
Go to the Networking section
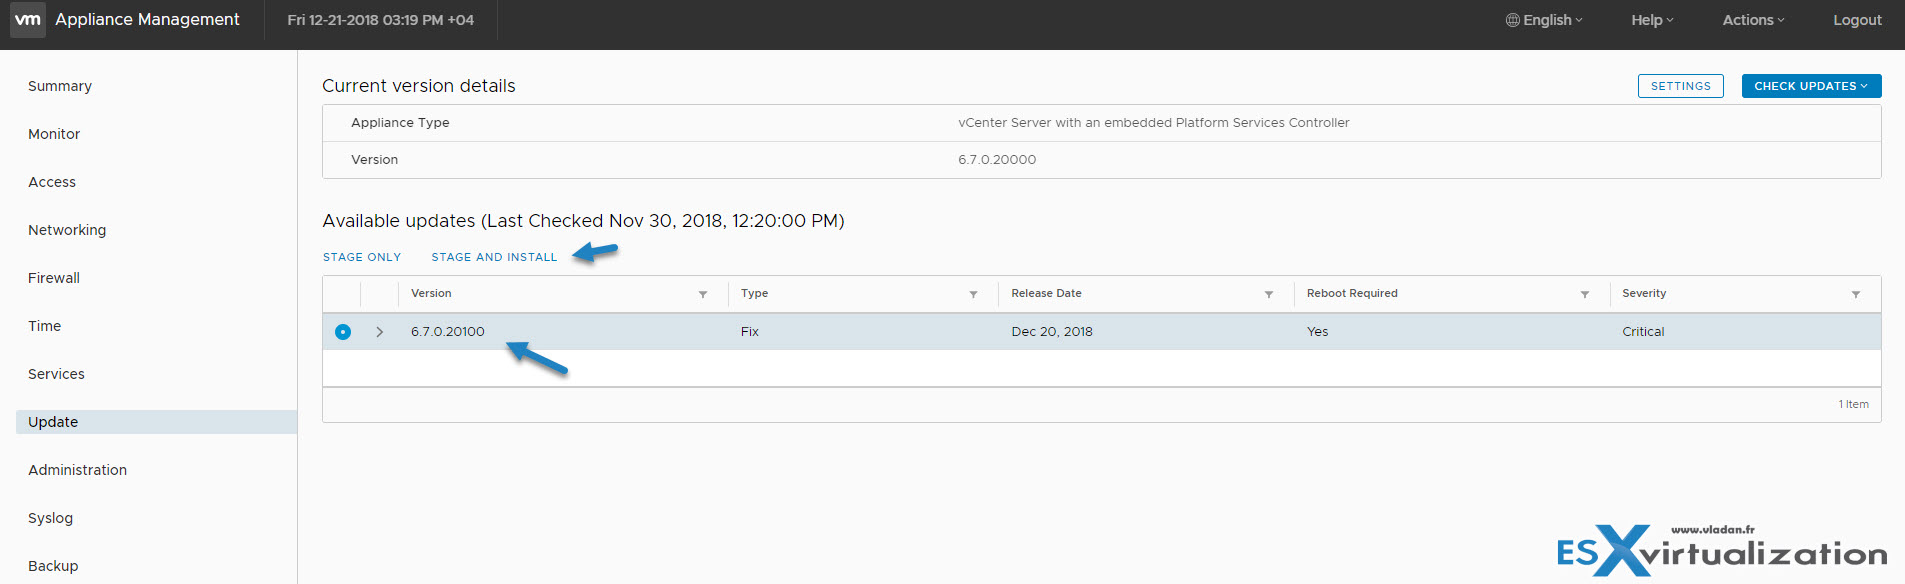(x=67, y=230)
